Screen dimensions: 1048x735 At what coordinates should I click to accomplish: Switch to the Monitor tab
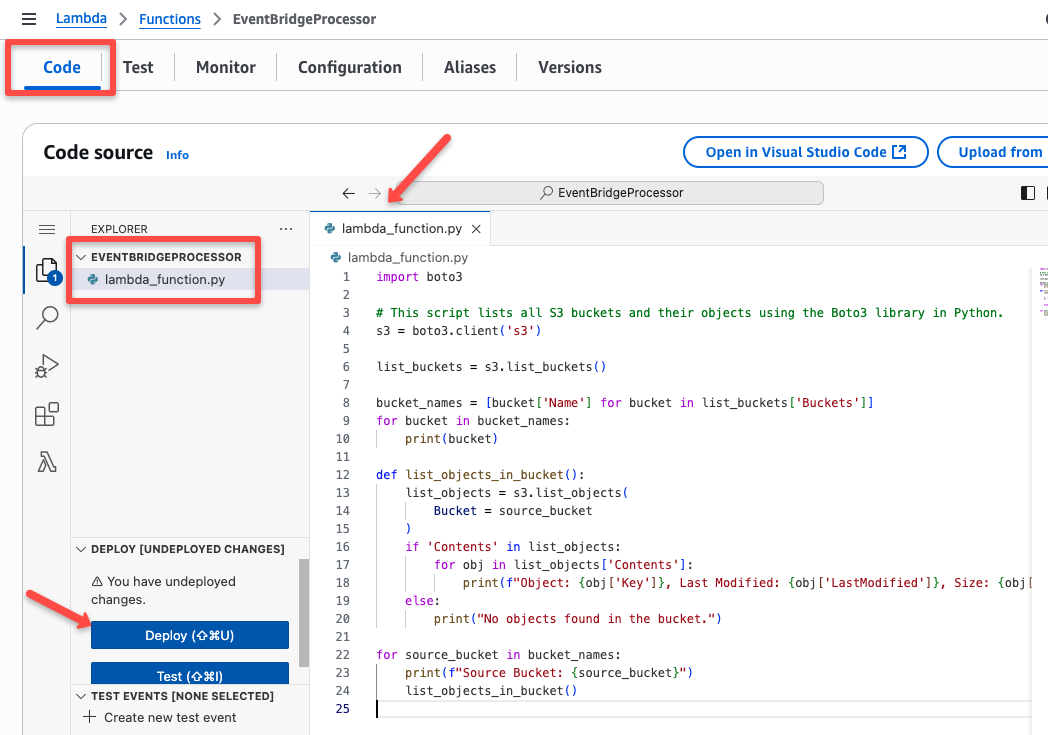point(225,67)
